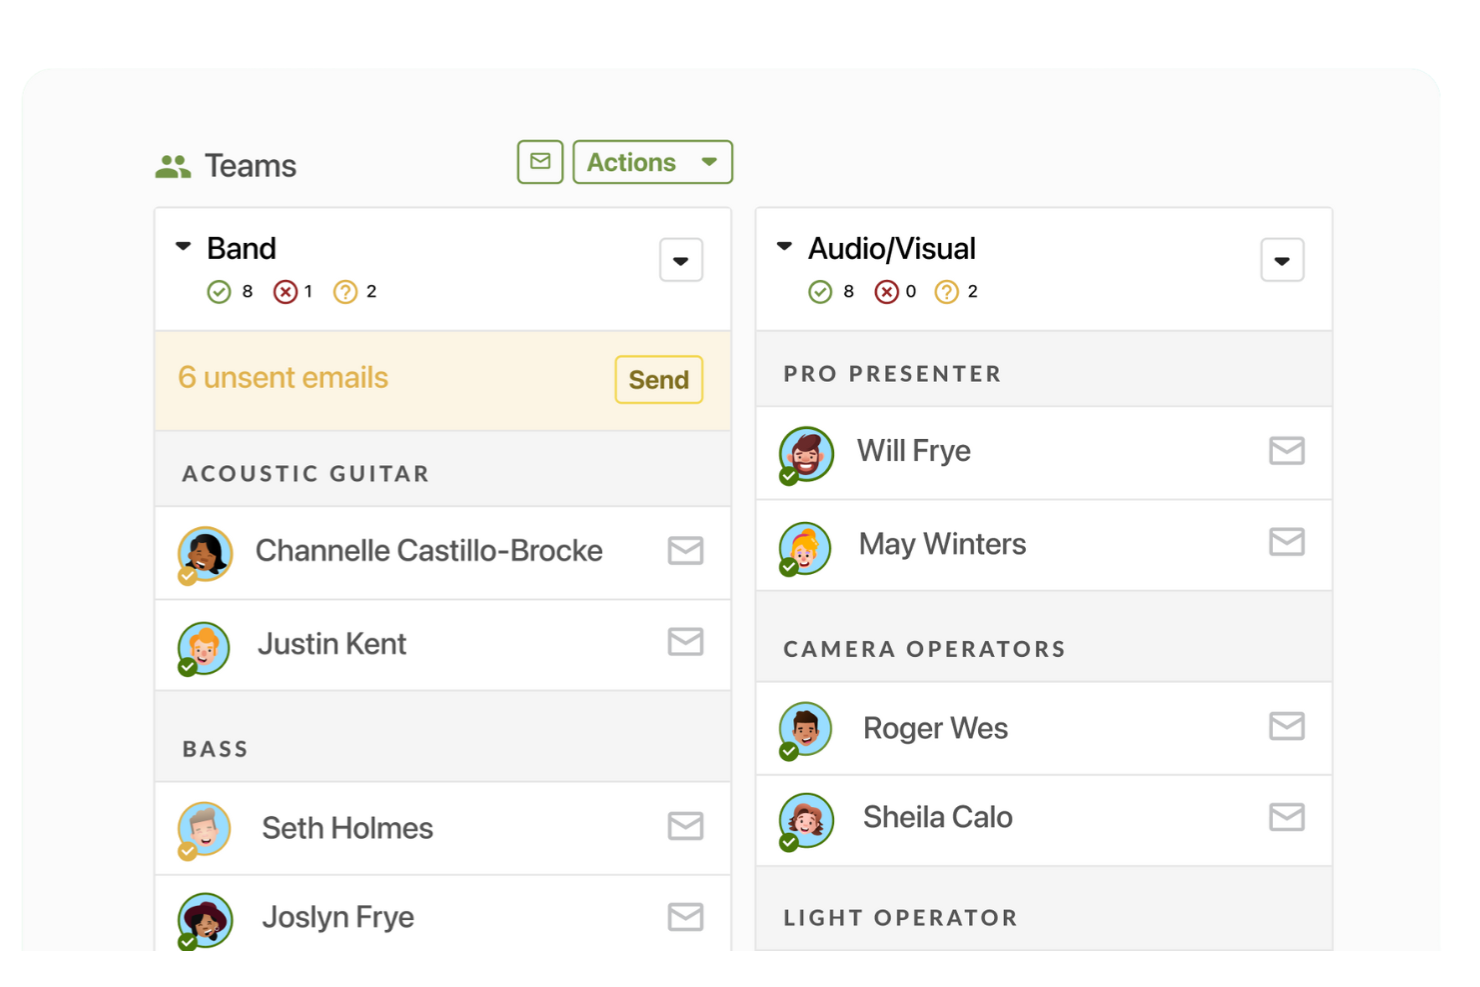This screenshot has width=1480, height=987.
Task: Click the Teams people icon in the header
Action: [x=172, y=164]
